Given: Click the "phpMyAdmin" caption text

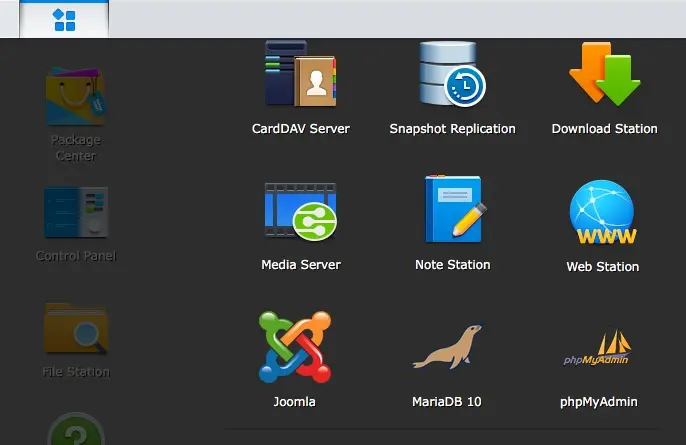Looking at the screenshot, I should click(x=599, y=402).
